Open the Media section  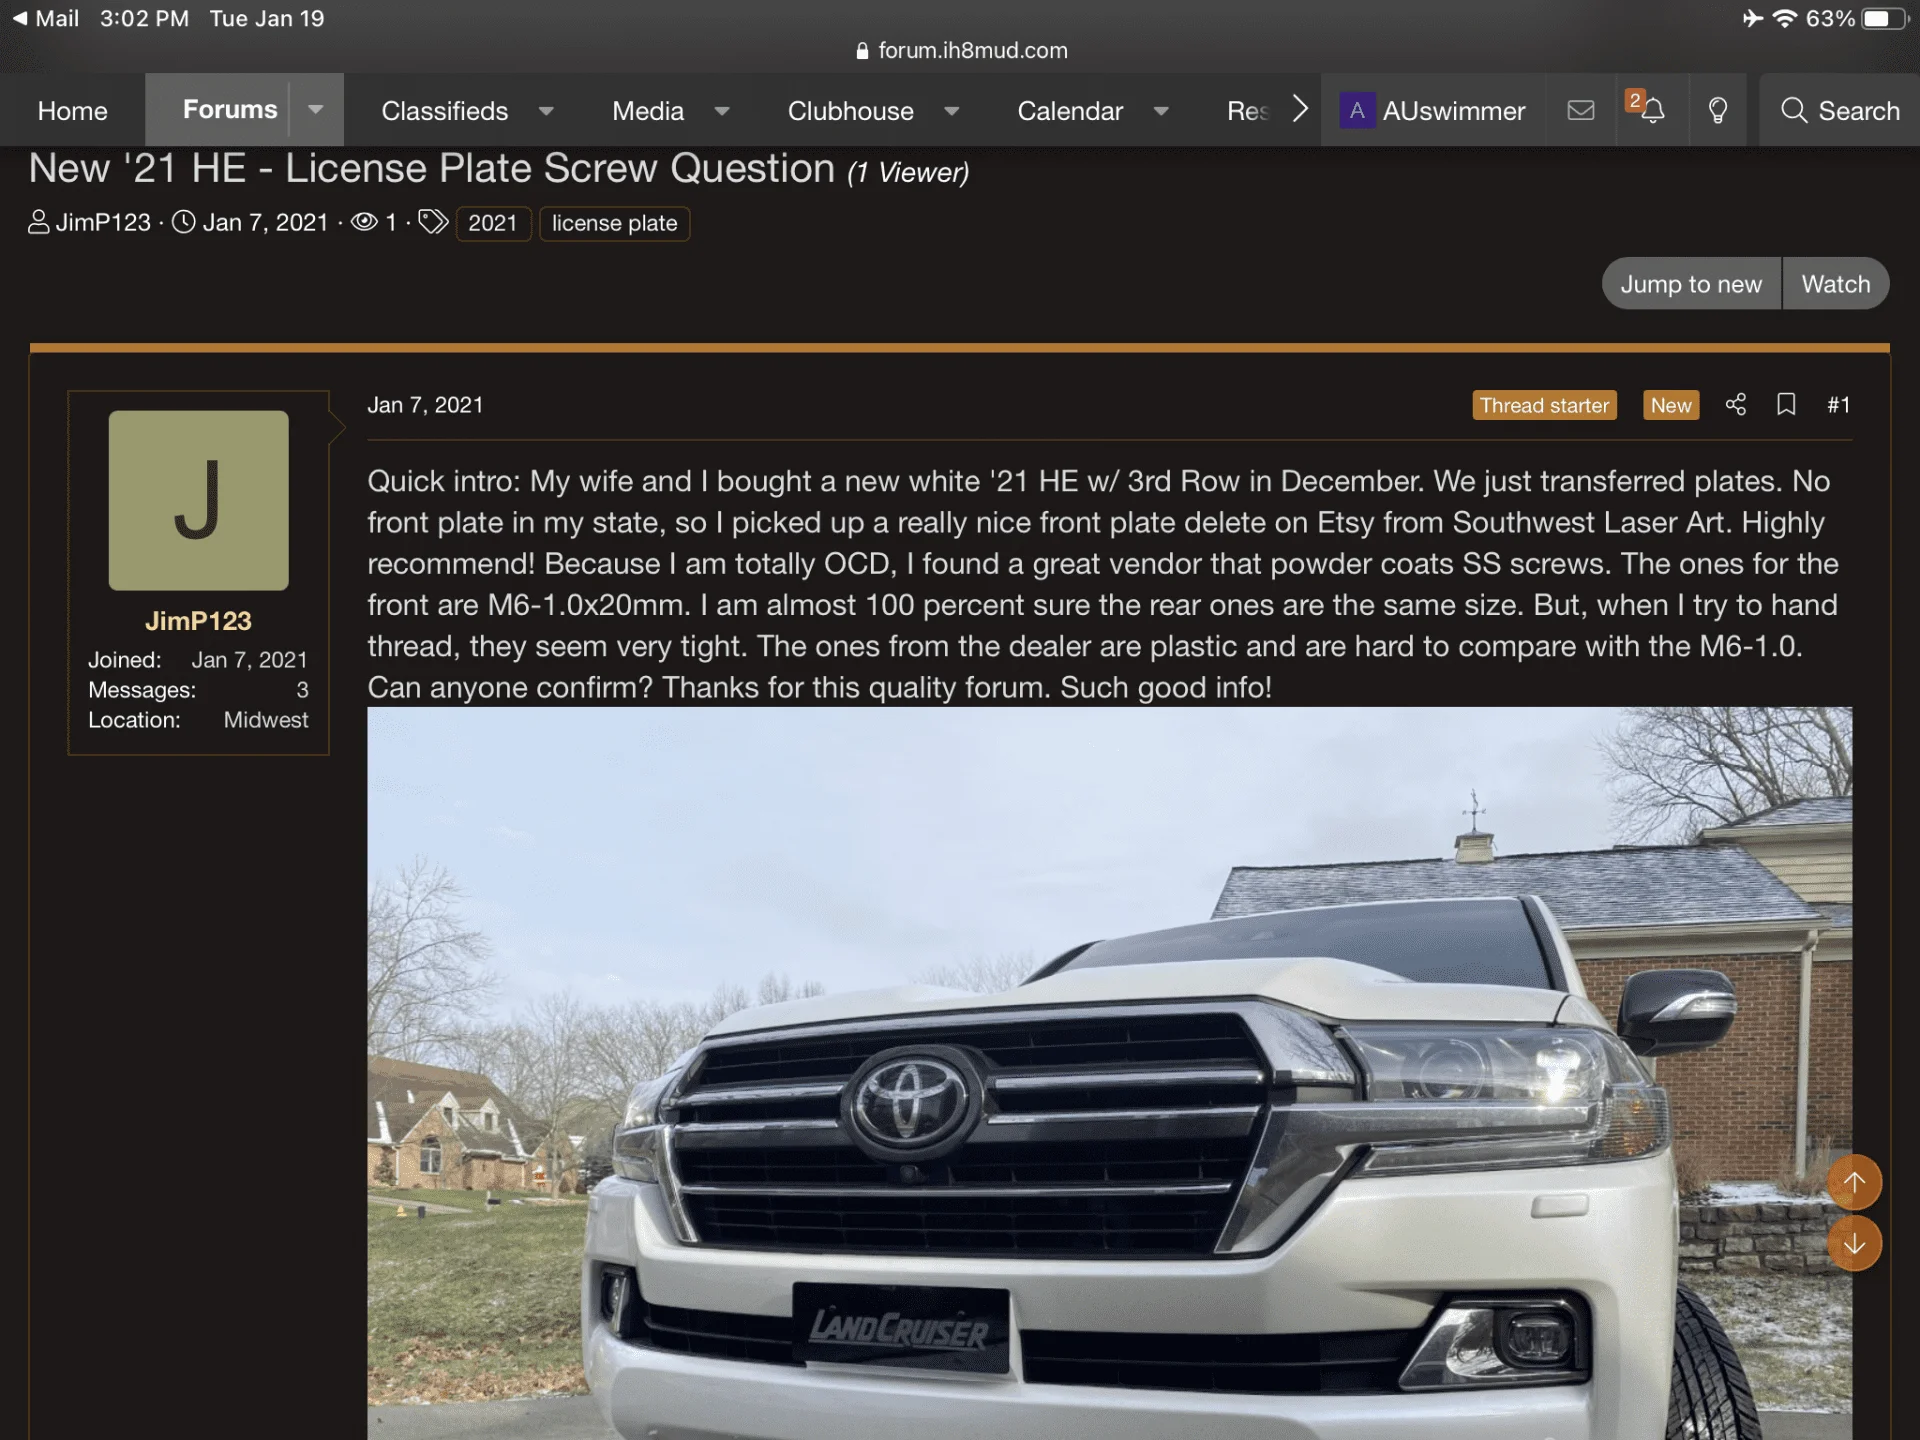tap(648, 111)
